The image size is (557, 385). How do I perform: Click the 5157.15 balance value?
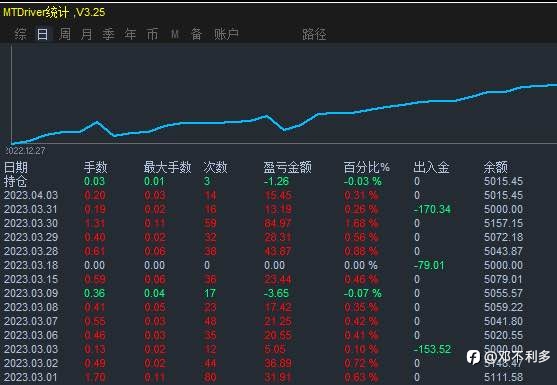pos(503,223)
